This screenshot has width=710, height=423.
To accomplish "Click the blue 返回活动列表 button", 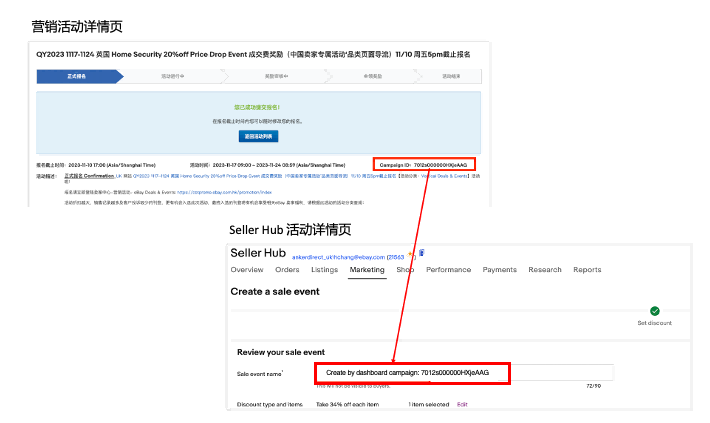I will (258, 136).
